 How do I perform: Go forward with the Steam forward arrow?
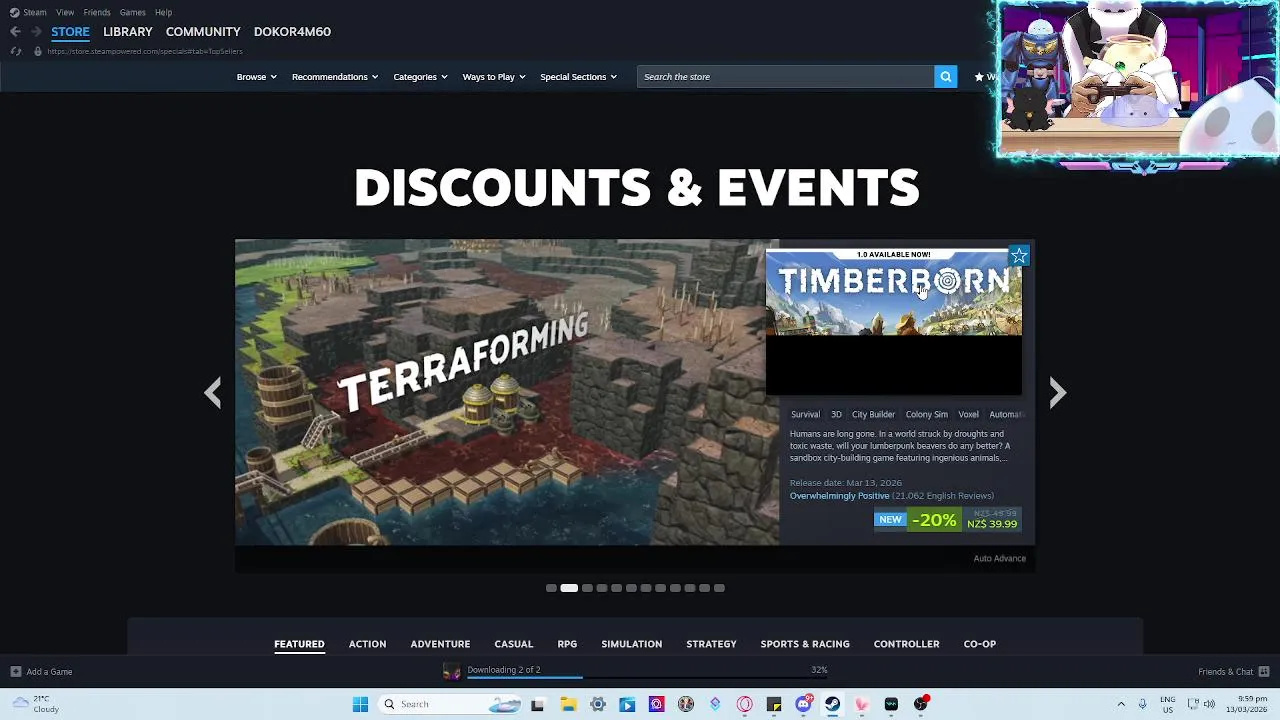[x=36, y=32]
